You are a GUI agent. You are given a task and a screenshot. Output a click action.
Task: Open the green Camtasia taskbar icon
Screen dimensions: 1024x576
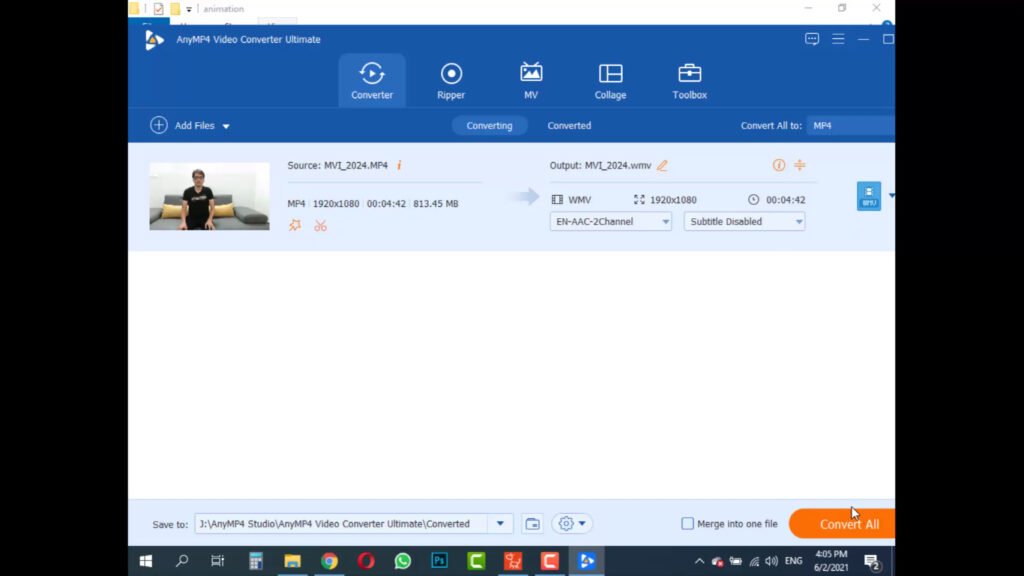[476, 561]
